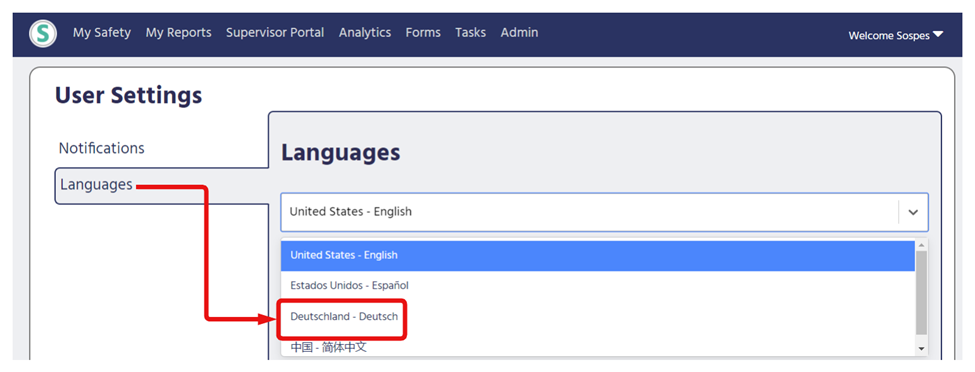Image resolution: width=975 pixels, height=372 pixels.
Task: Click the User Settings page heading
Action: 129,95
